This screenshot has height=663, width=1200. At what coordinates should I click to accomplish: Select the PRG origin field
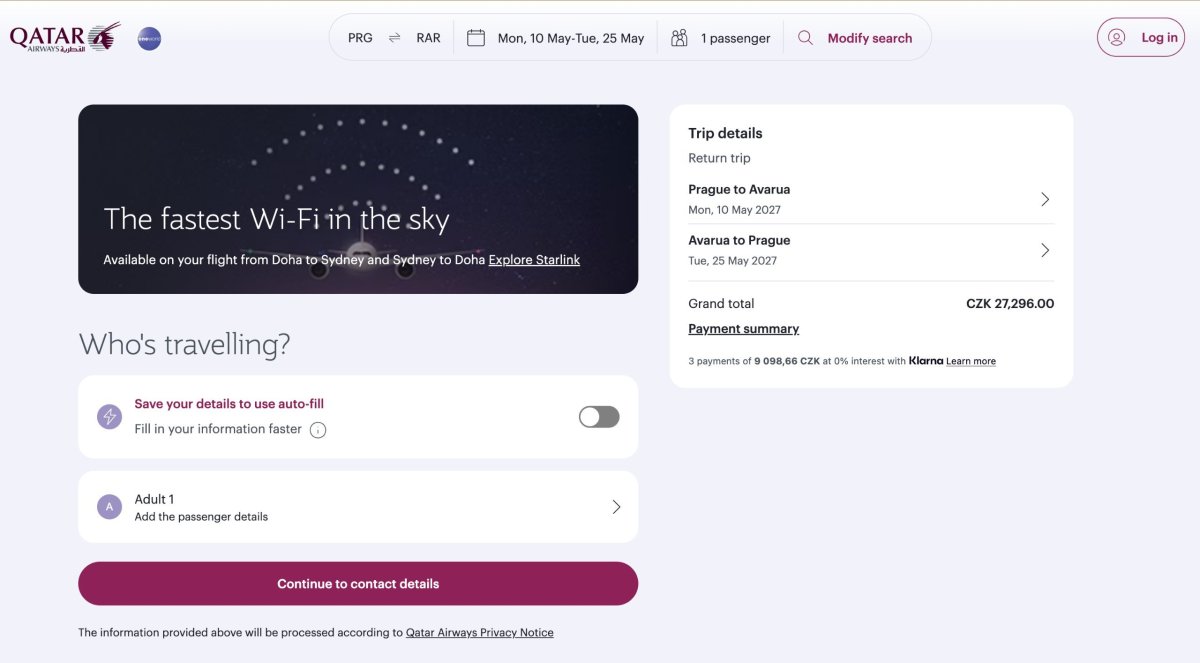tap(360, 38)
